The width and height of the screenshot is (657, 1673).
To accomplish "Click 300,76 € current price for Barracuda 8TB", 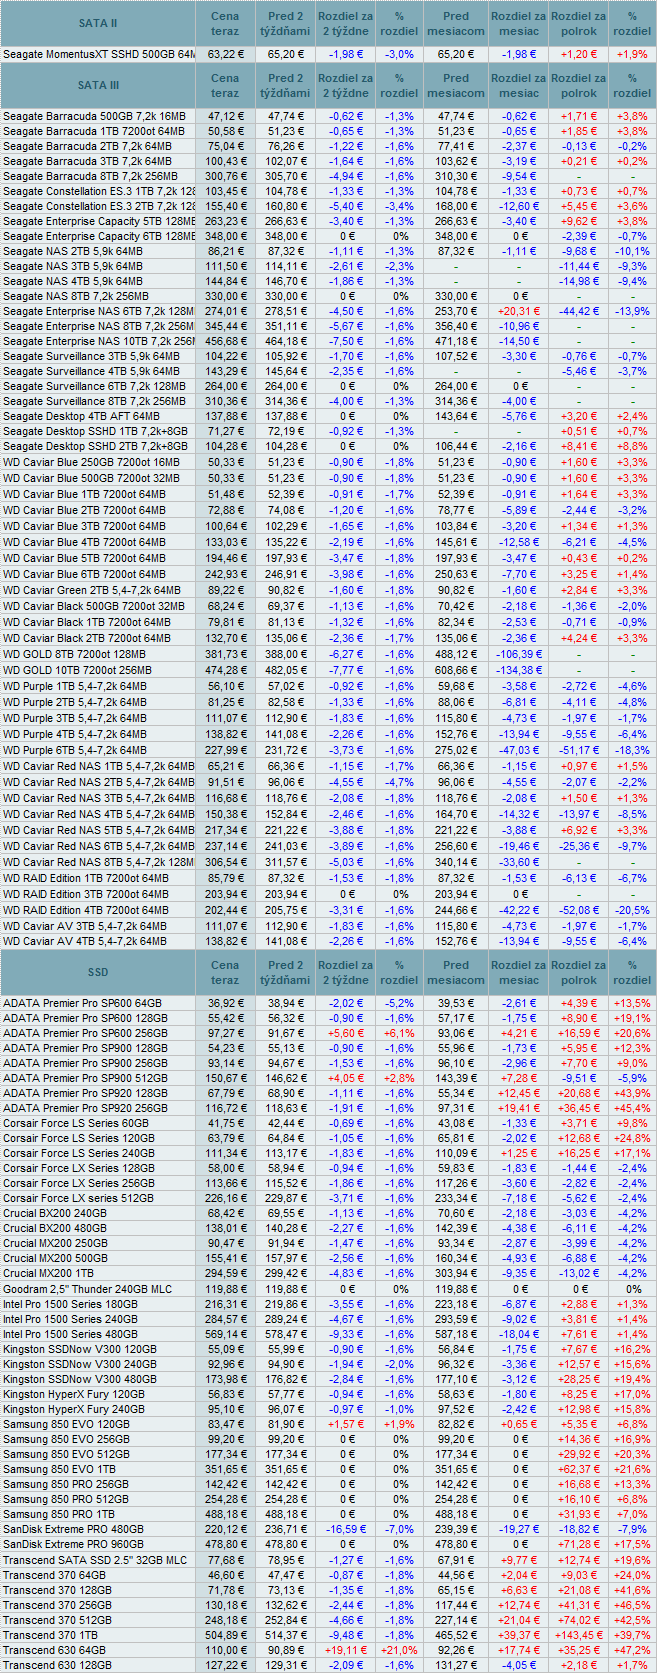I will click(x=225, y=175).
